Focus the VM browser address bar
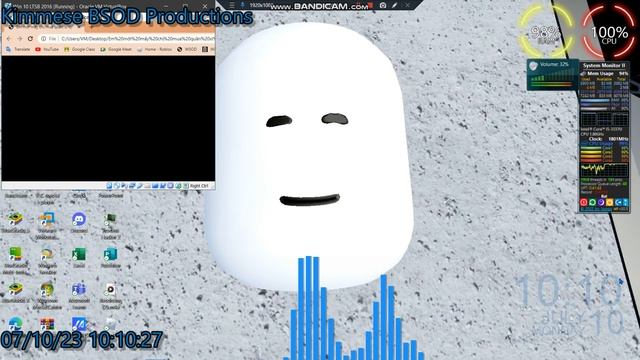 [127, 38]
